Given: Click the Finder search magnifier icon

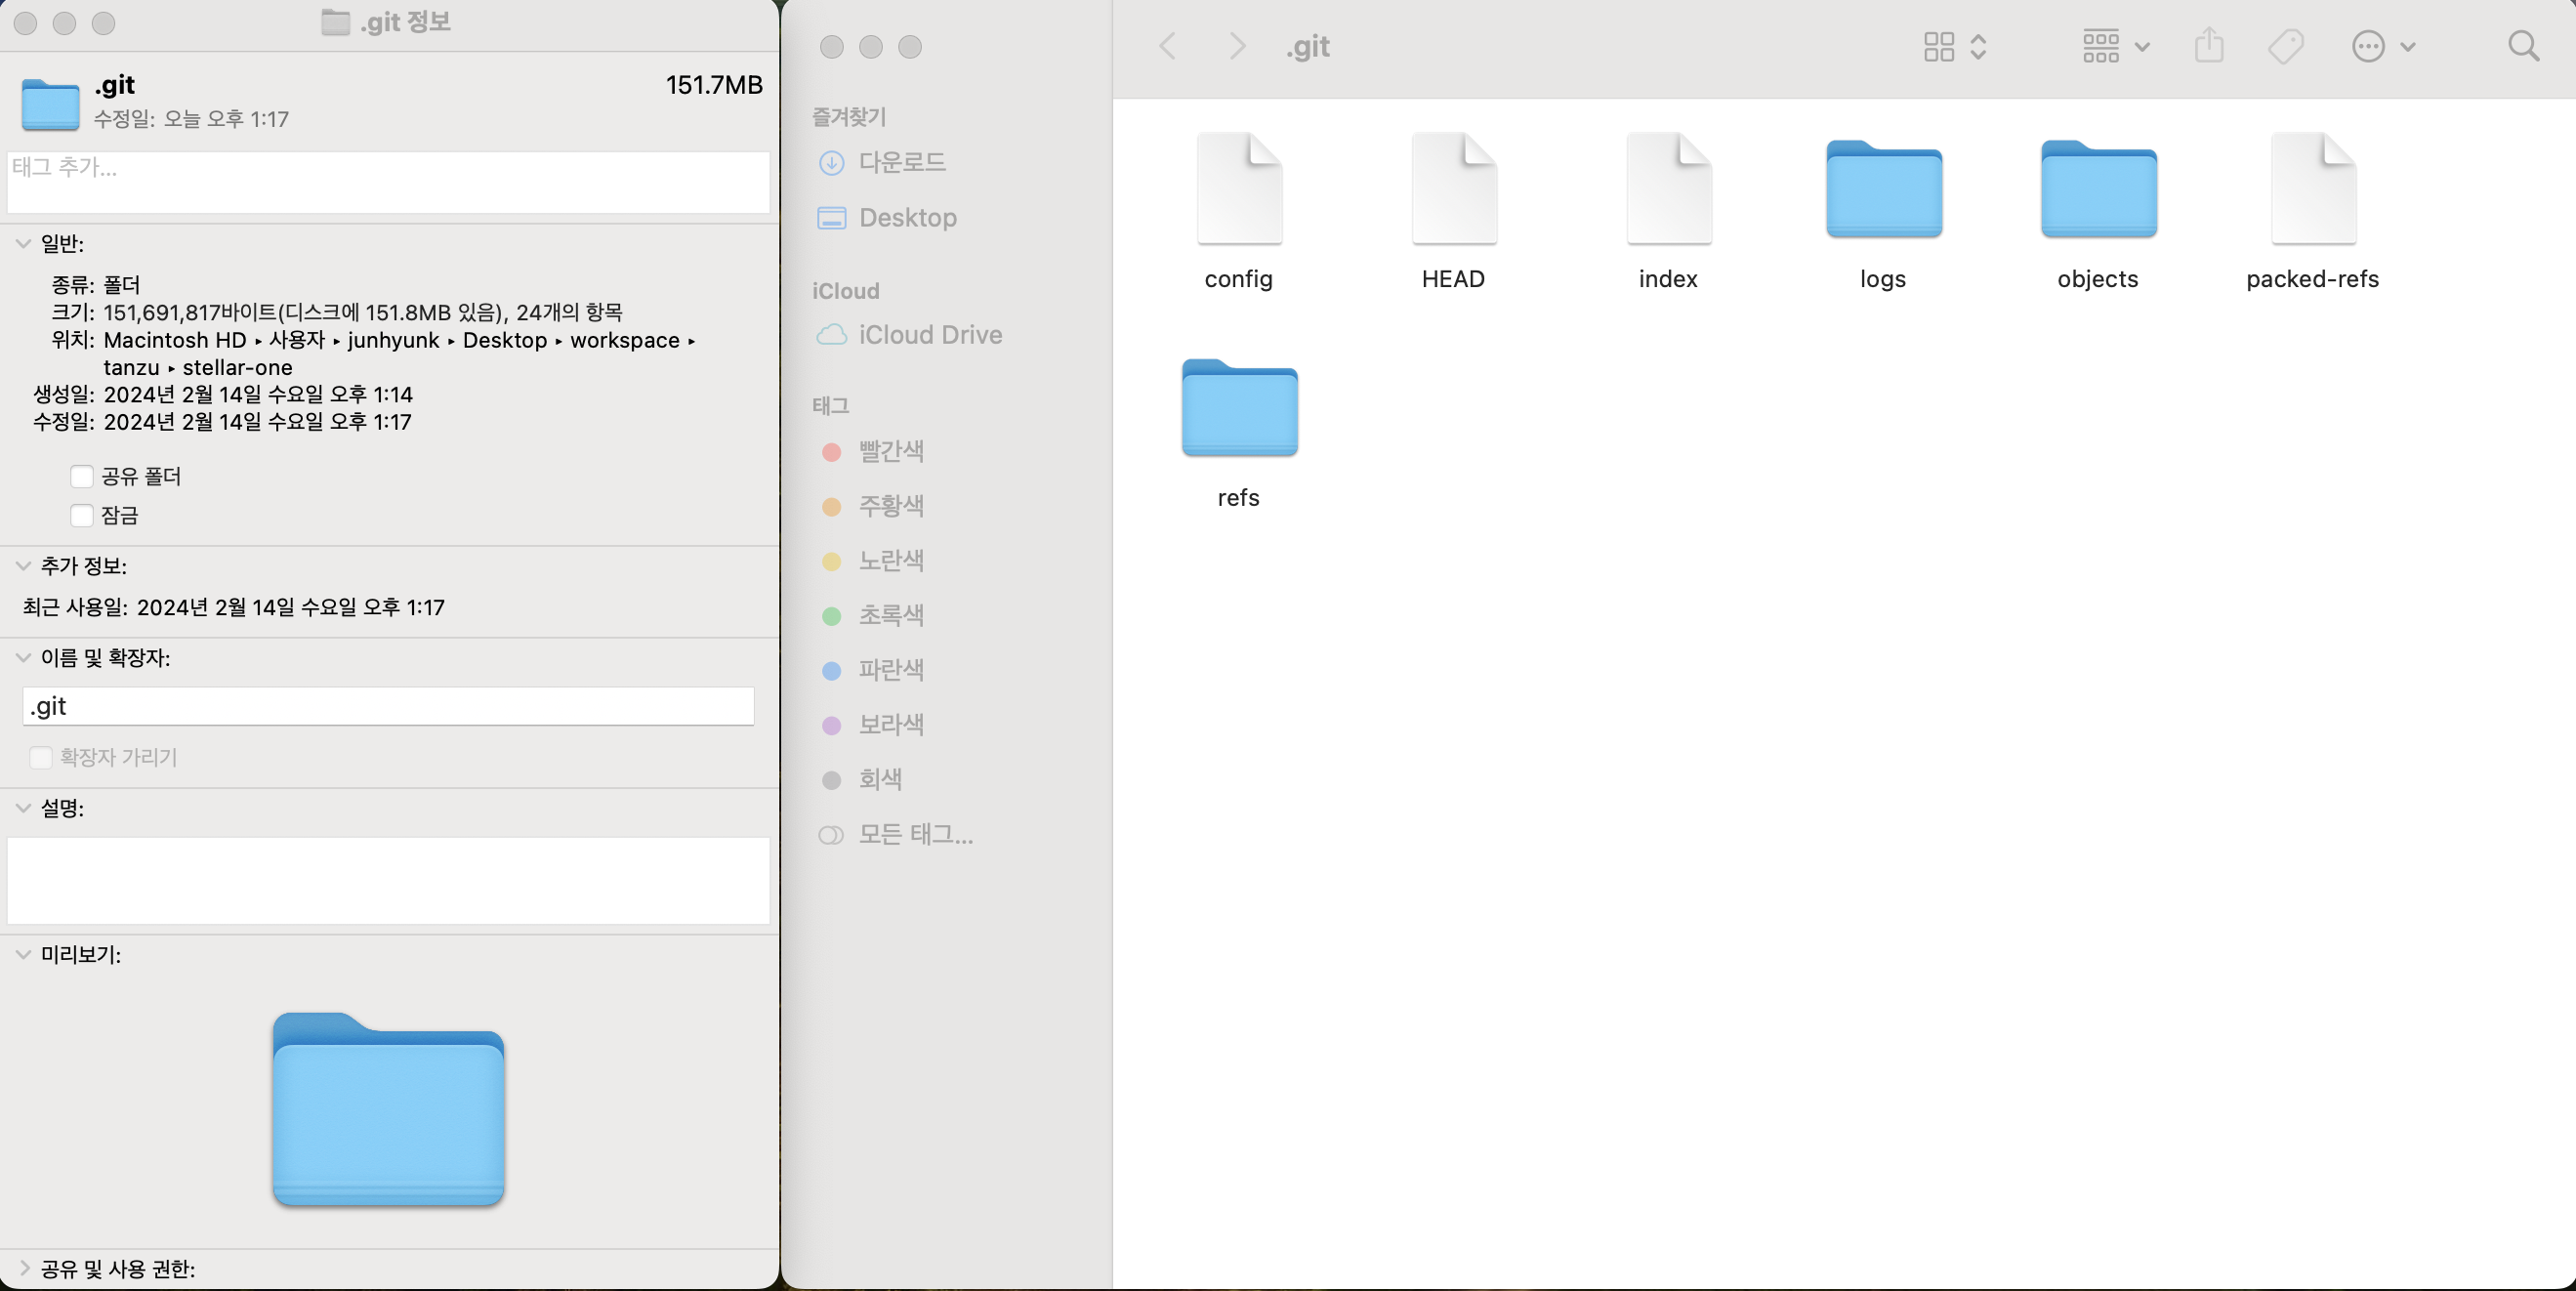Looking at the screenshot, I should pos(2522,46).
